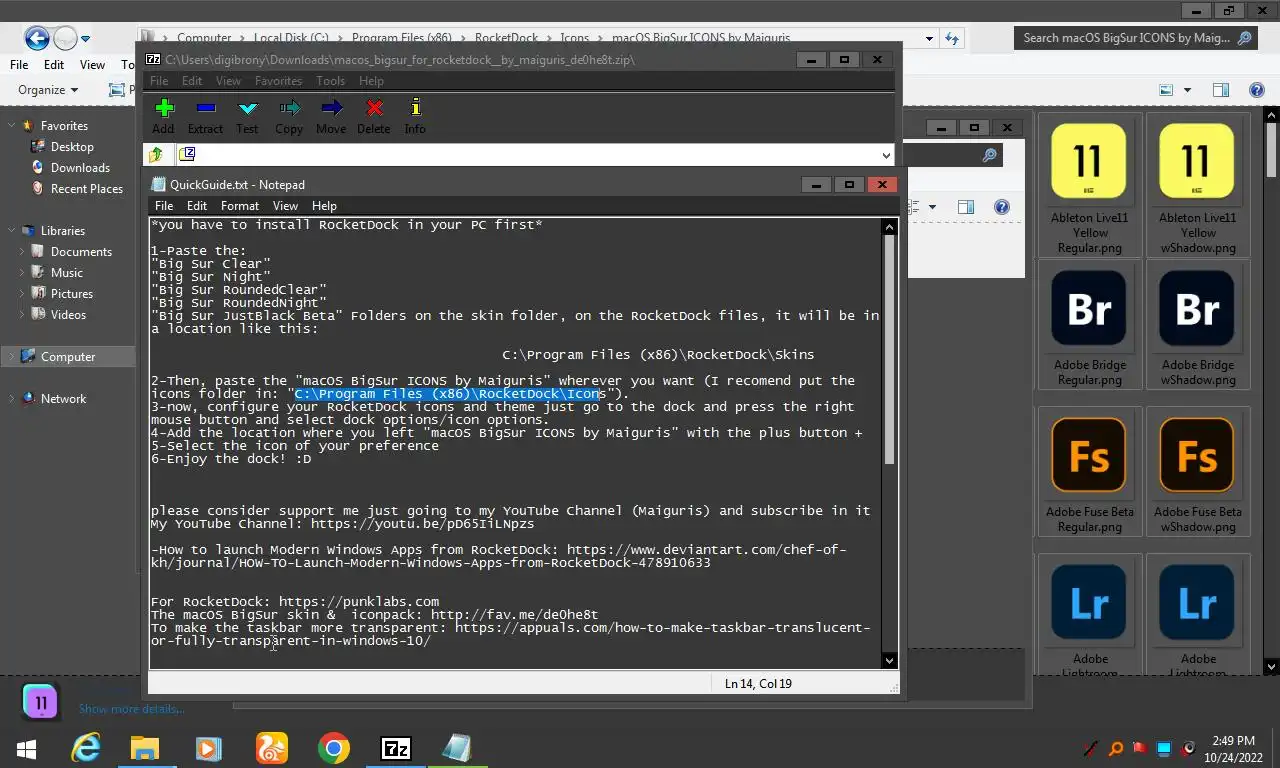Image resolution: width=1280 pixels, height=768 pixels.
Task: Click the change view icon in the back Explorer toolbar
Action: 1166,90
